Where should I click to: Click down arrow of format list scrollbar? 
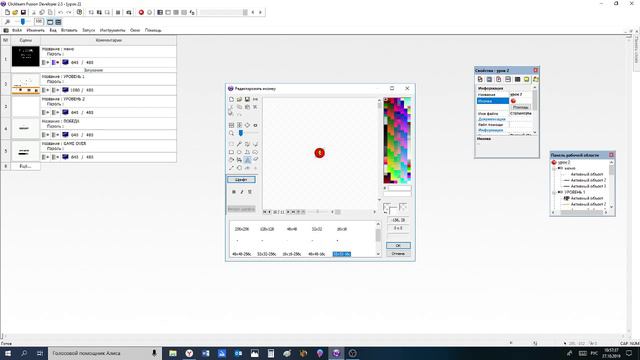pyautogui.click(x=378, y=254)
